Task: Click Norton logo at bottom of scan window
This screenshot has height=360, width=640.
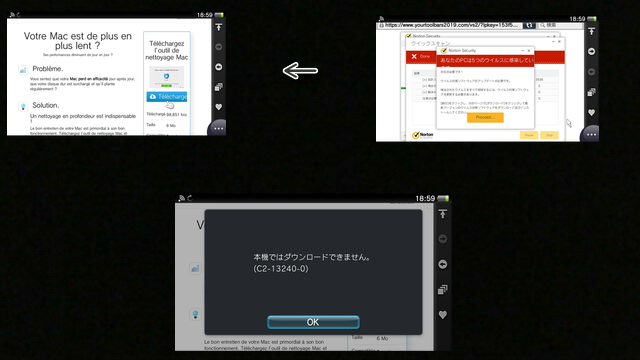Action: coord(422,135)
